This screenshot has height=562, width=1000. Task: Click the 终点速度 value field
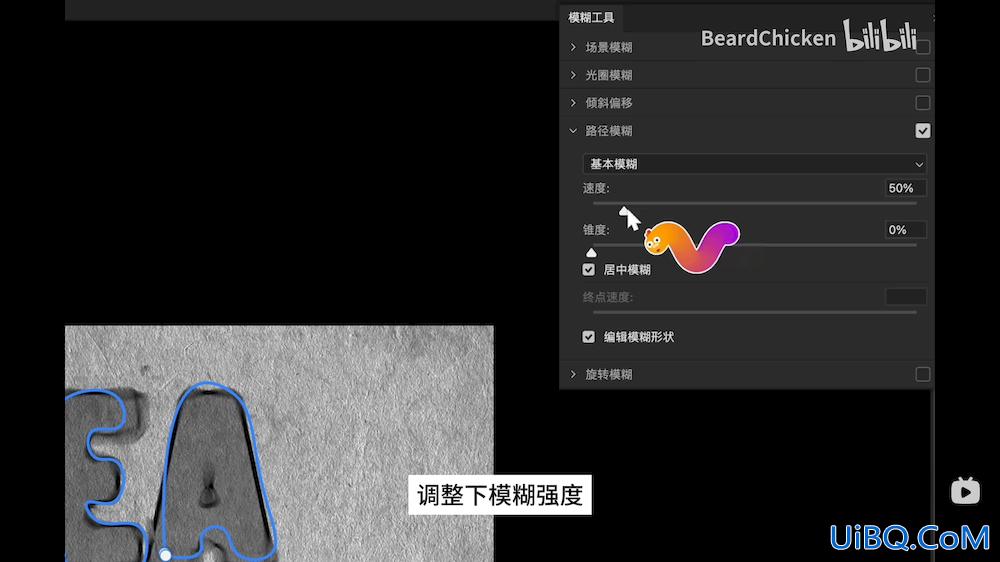click(906, 297)
